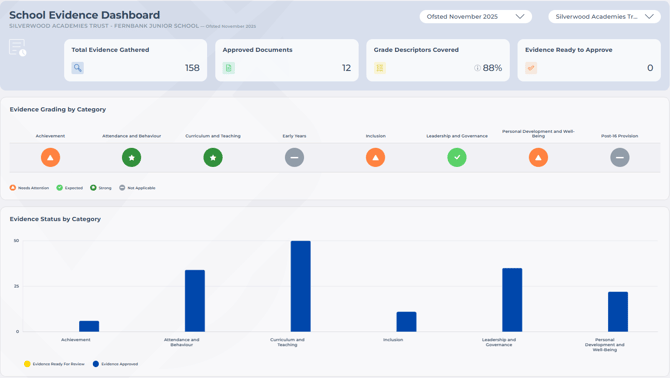
Task: Click the Grade Descriptors Covered card title
Action: pyautogui.click(x=416, y=50)
